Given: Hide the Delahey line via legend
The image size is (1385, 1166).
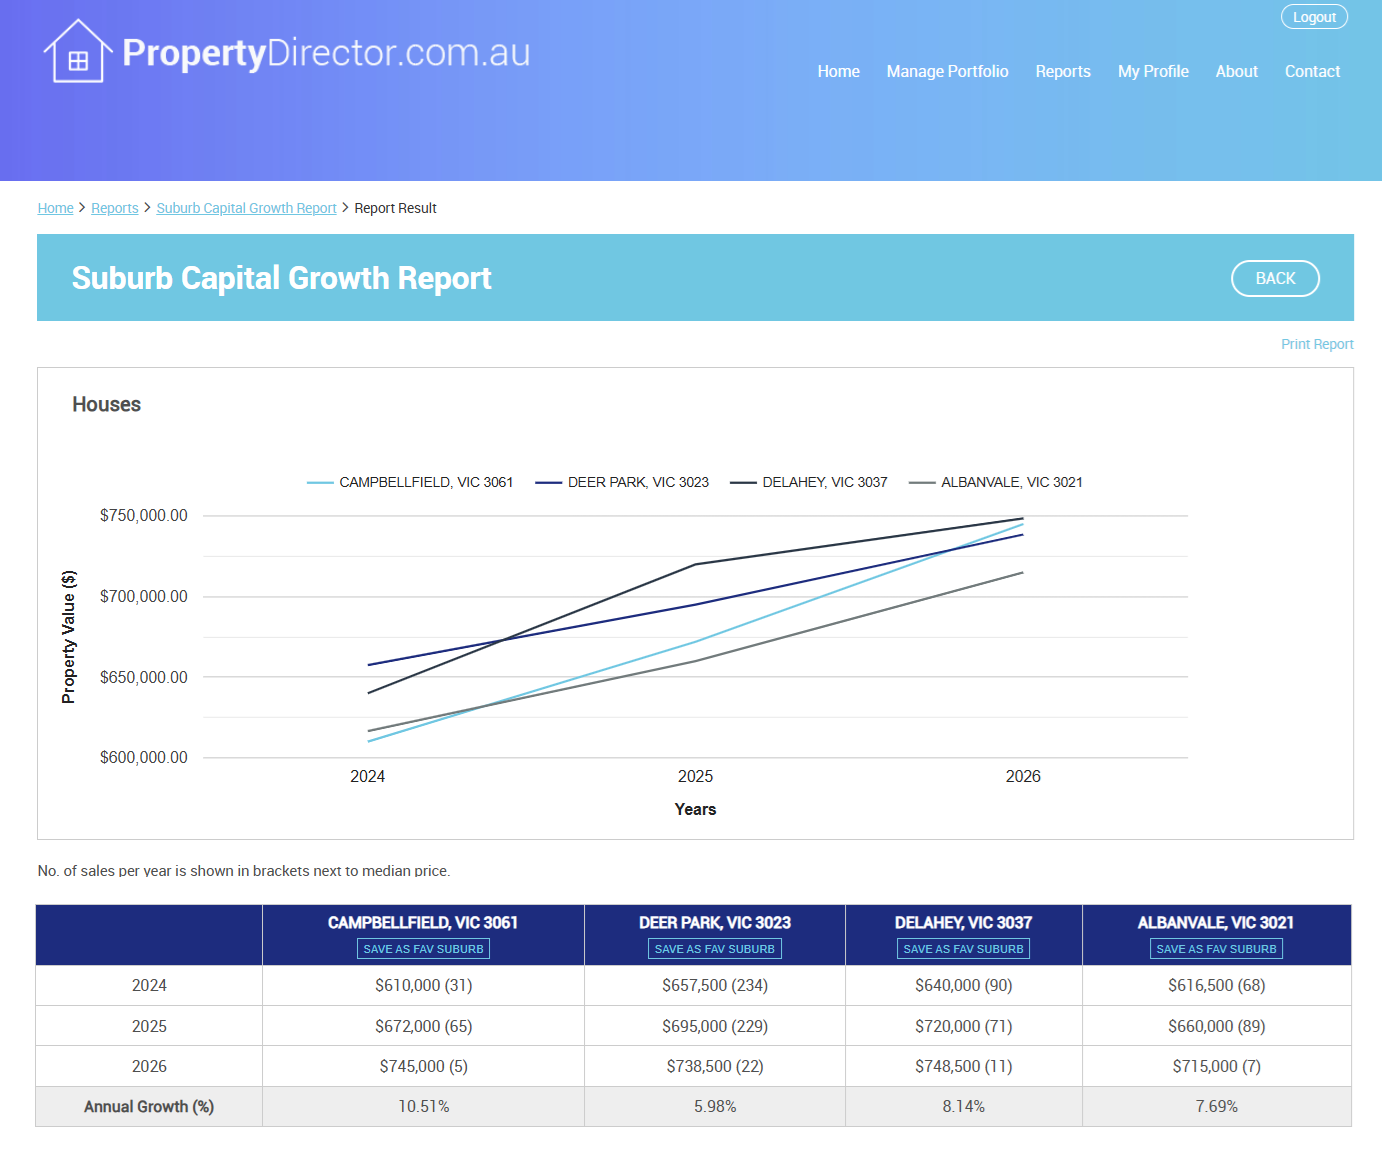Looking at the screenshot, I should click(809, 482).
